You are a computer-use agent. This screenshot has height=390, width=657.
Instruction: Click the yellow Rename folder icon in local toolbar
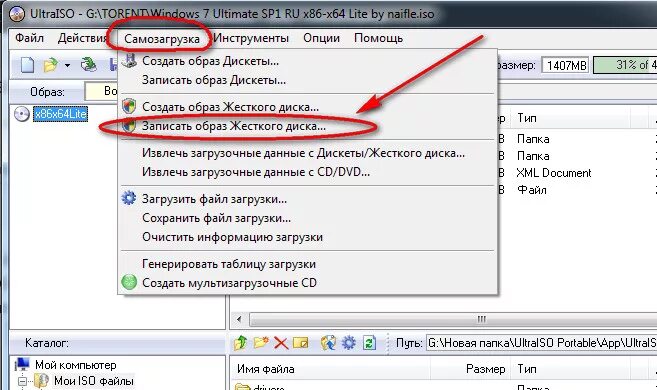(300, 343)
